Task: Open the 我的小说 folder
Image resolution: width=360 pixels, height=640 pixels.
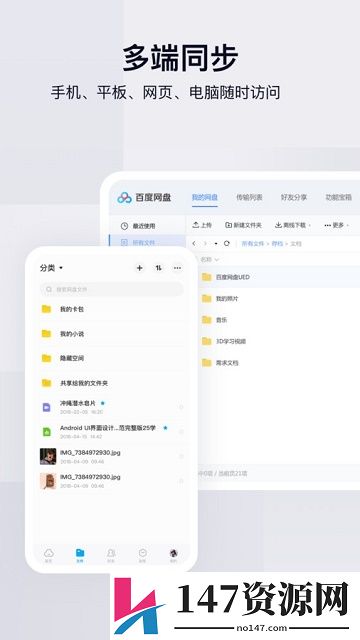Action: click(x=111, y=333)
